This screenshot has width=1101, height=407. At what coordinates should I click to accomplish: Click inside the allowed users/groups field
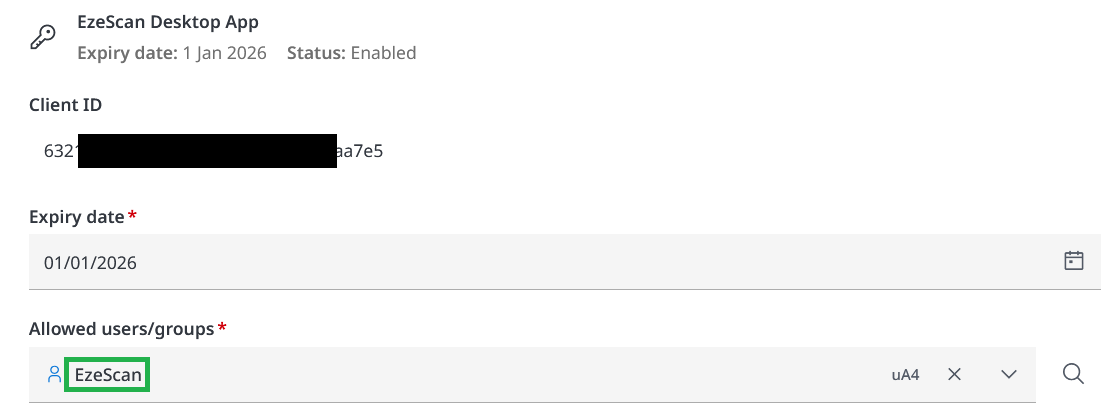tap(500, 375)
